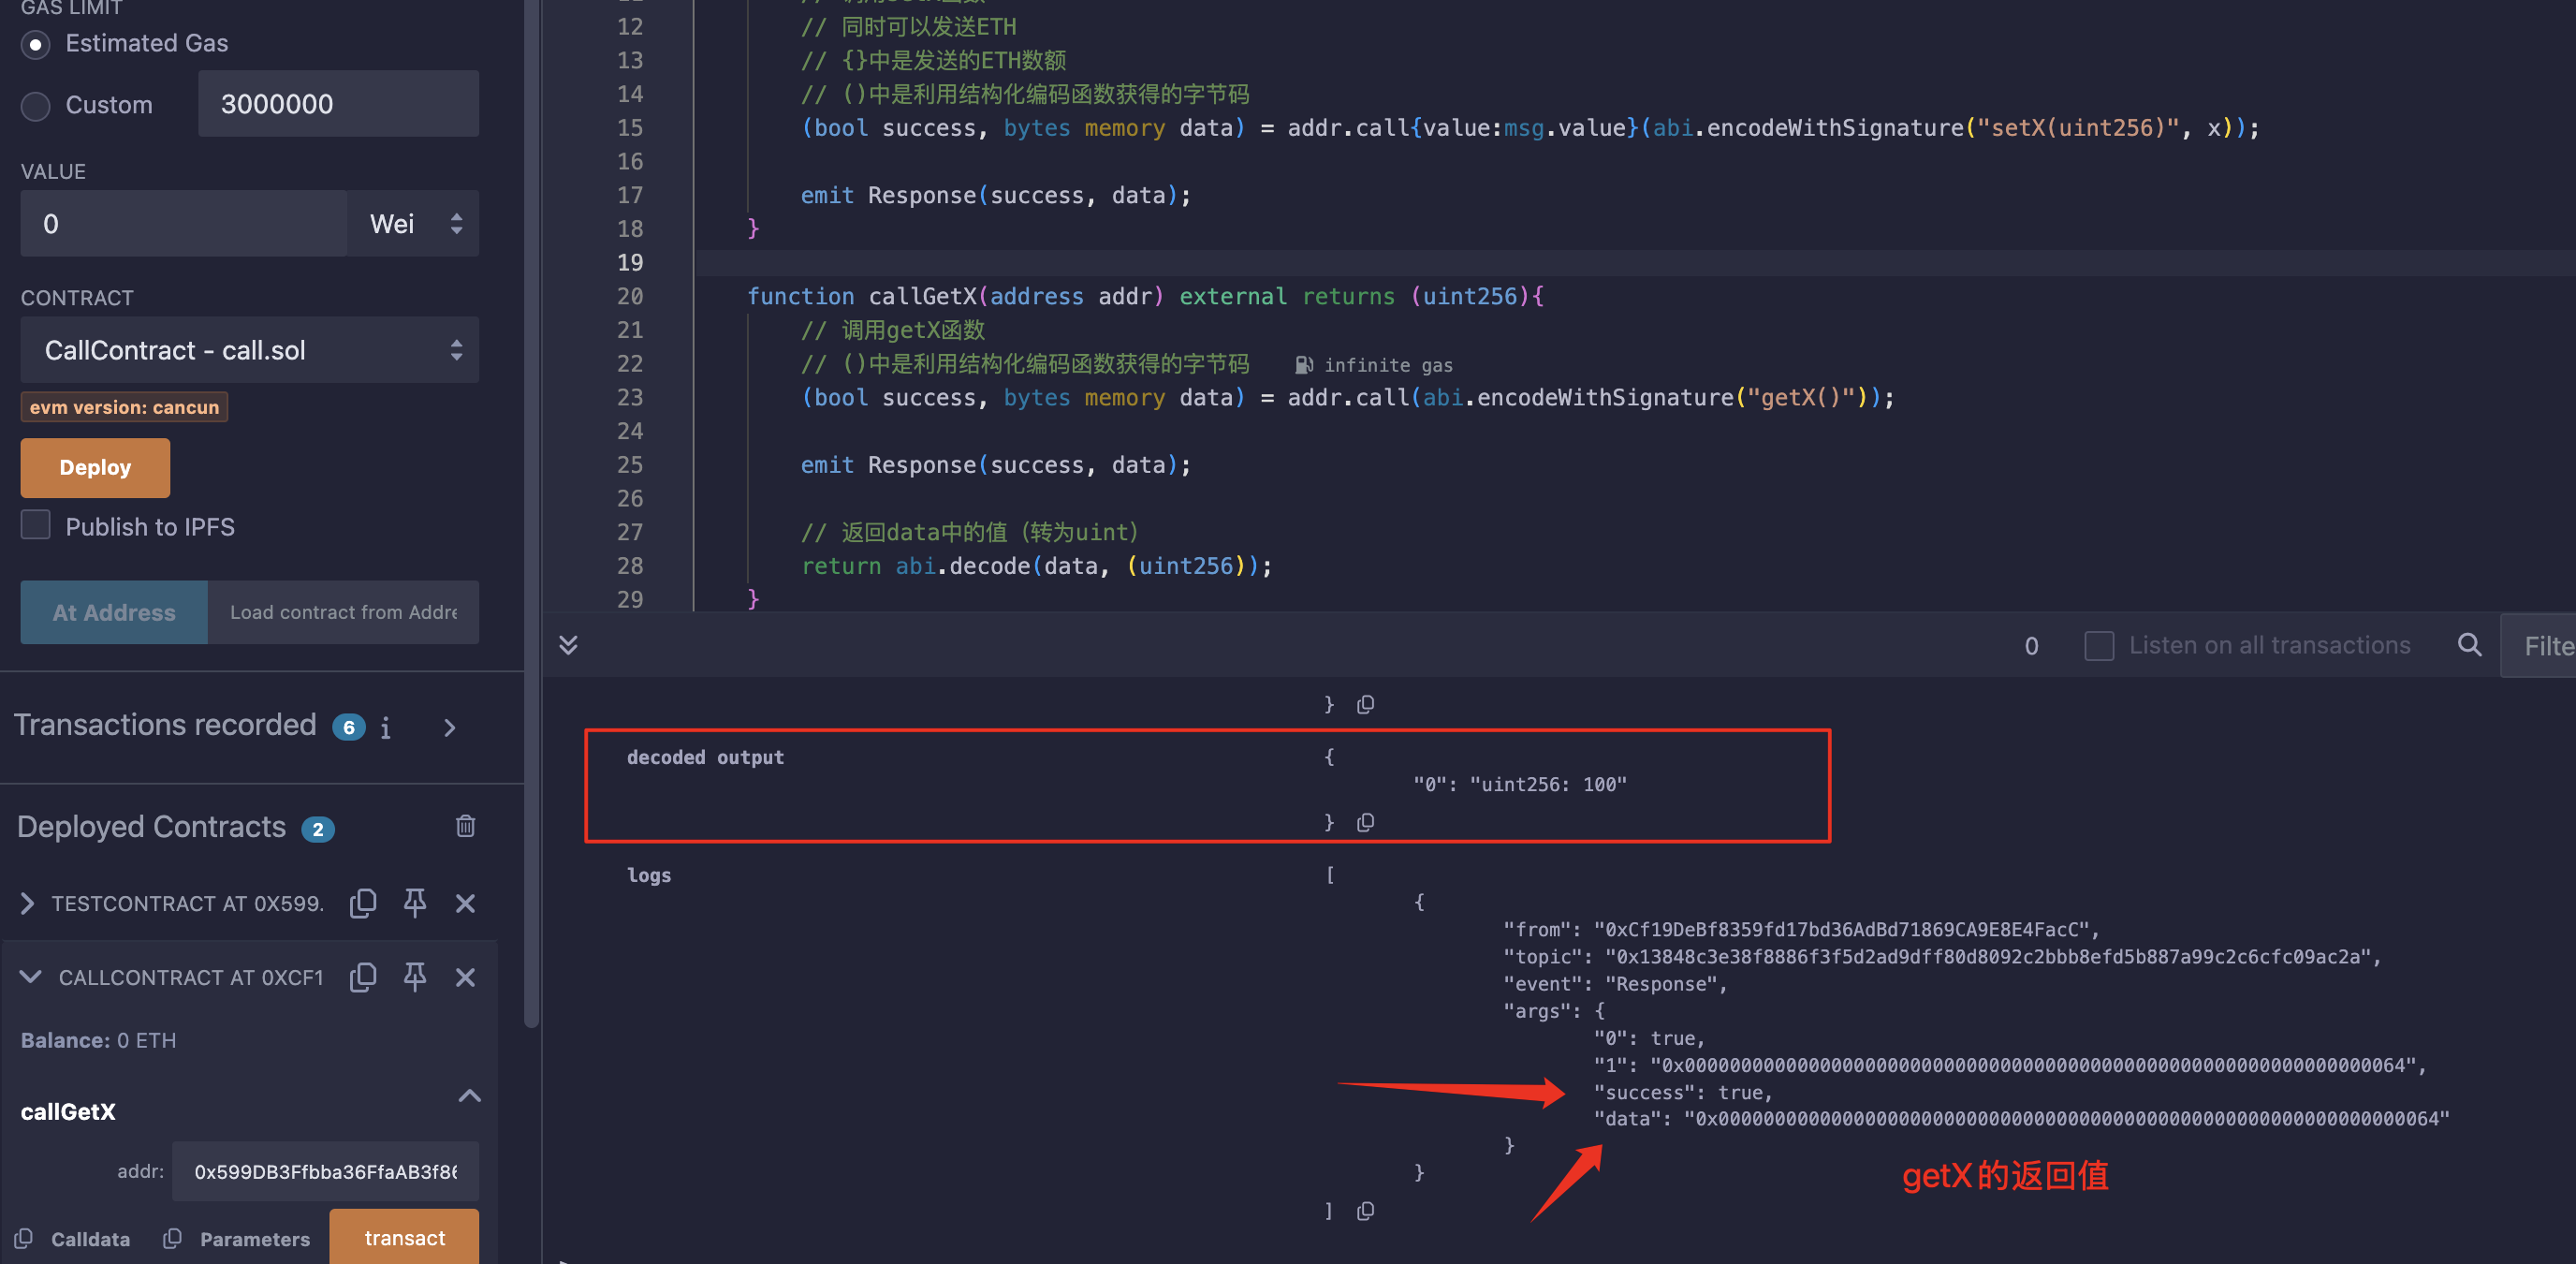Clear deployed contracts with the trash icon

click(465, 826)
